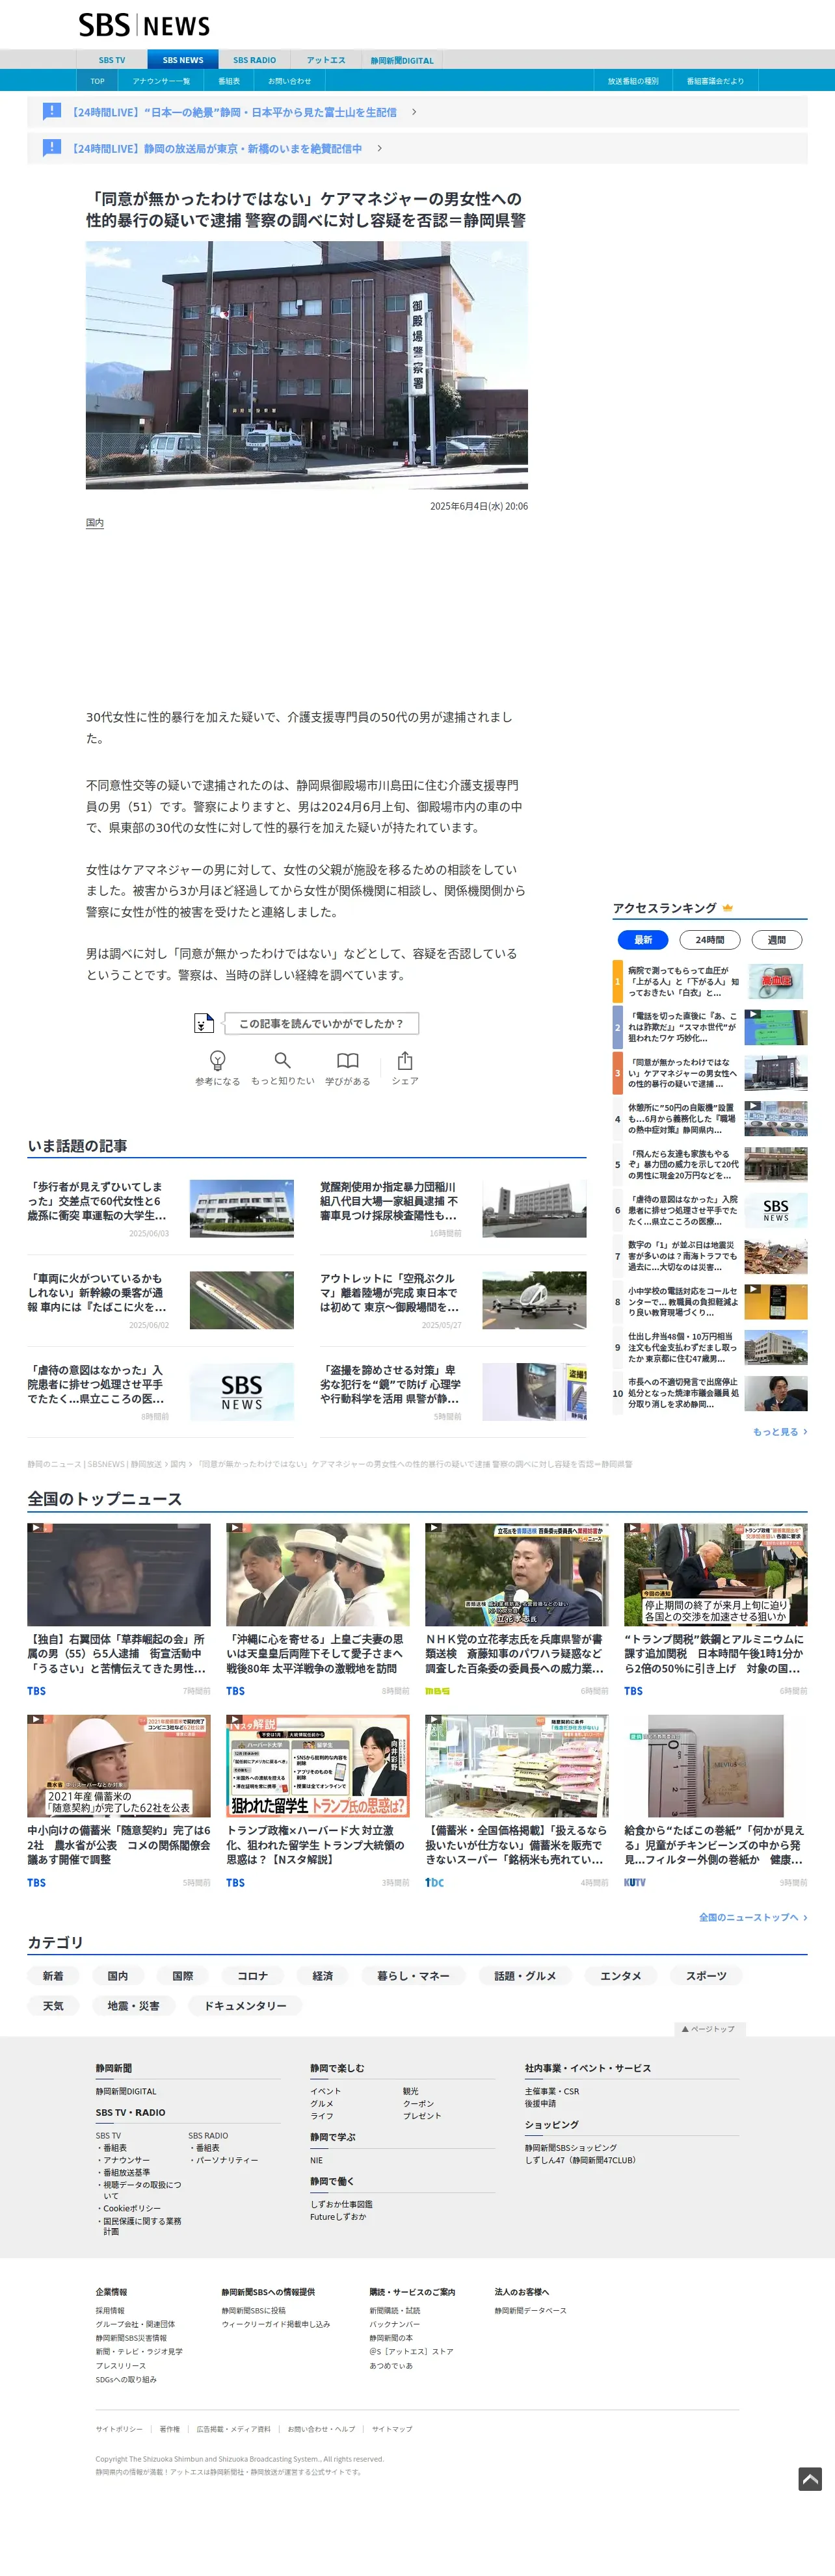Select the 天気 category pill
This screenshot has height=2576, width=835.
tap(53, 2005)
